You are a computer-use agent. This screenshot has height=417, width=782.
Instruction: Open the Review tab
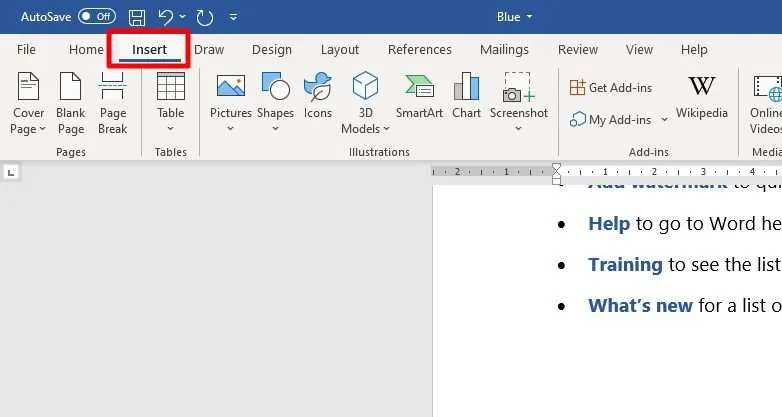pyautogui.click(x=578, y=49)
